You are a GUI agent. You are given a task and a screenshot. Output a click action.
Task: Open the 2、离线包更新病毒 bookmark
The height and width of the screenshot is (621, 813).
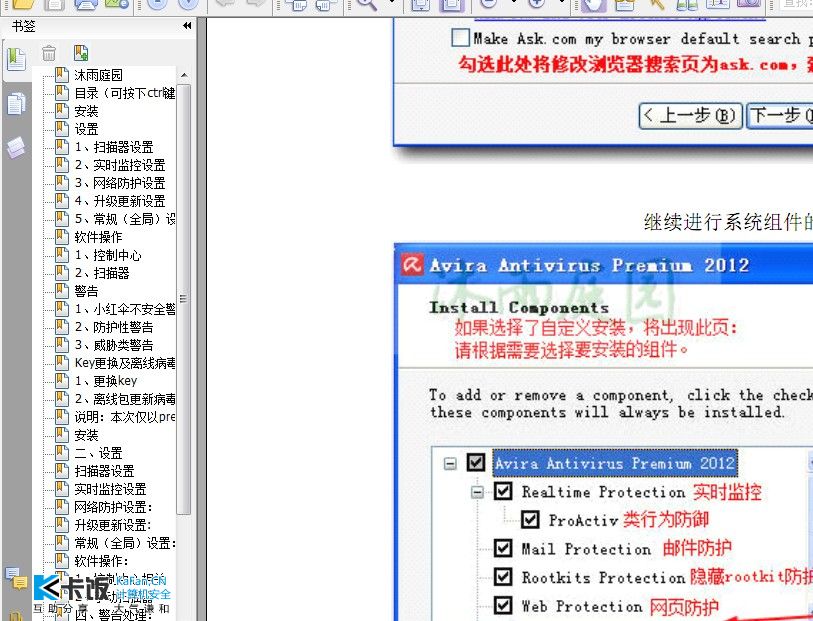tap(124, 399)
